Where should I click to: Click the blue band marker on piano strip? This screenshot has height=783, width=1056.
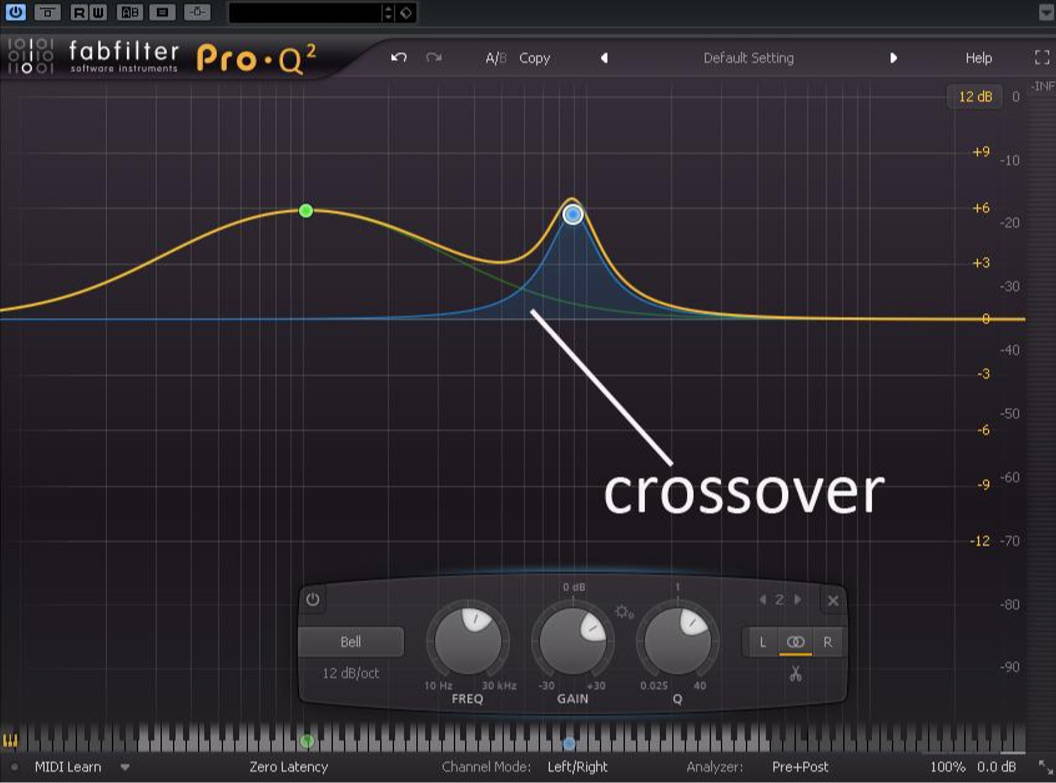[x=569, y=743]
